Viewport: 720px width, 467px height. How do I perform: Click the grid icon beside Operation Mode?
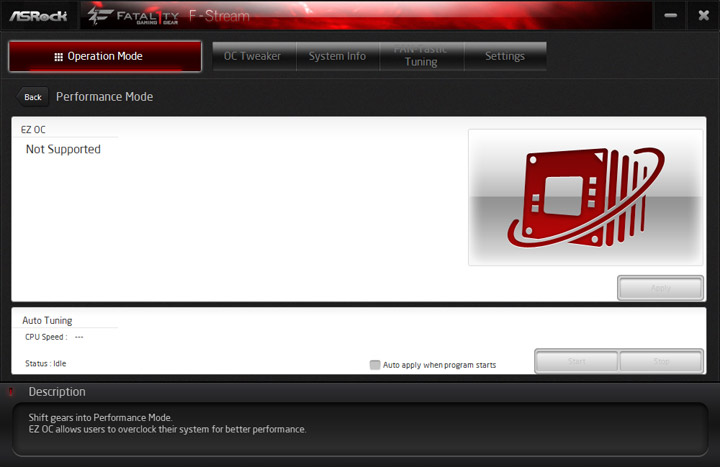pyautogui.click(x=58, y=57)
